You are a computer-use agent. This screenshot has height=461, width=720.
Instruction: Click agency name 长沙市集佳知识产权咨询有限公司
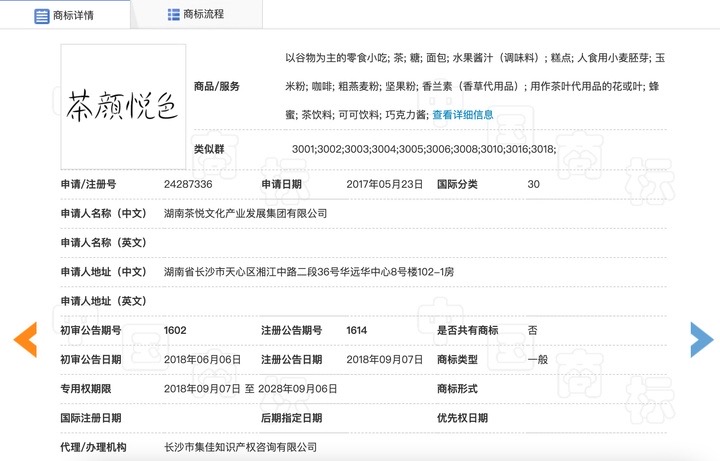(x=240, y=447)
